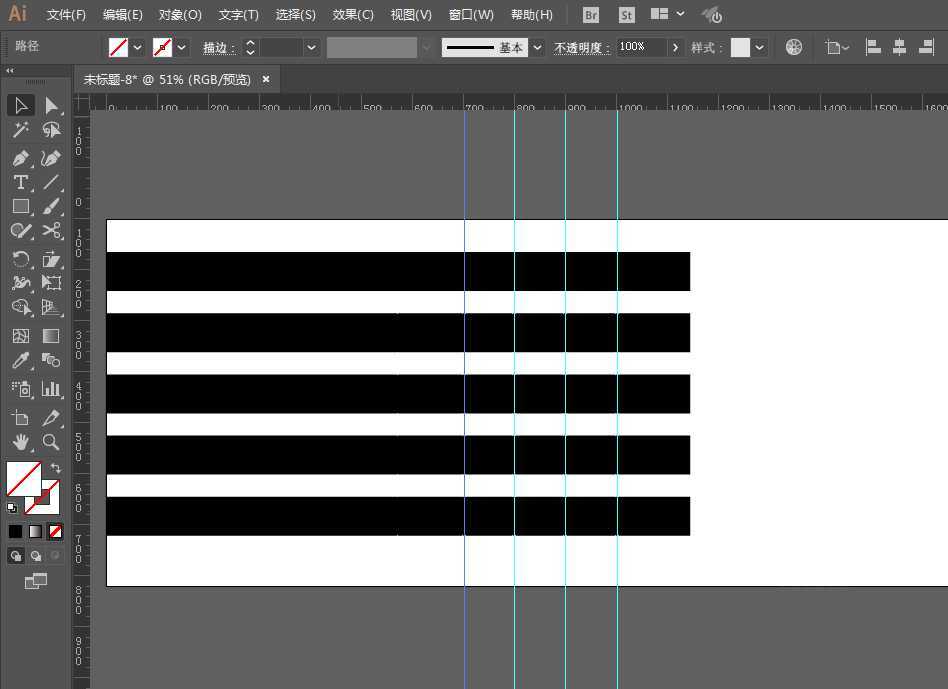Select the Selection tool arrow

(21, 105)
